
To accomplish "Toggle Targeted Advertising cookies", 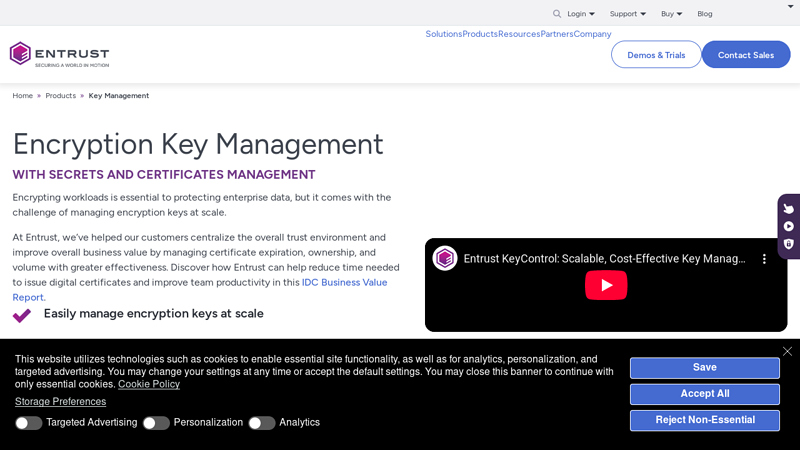I will (x=29, y=423).
